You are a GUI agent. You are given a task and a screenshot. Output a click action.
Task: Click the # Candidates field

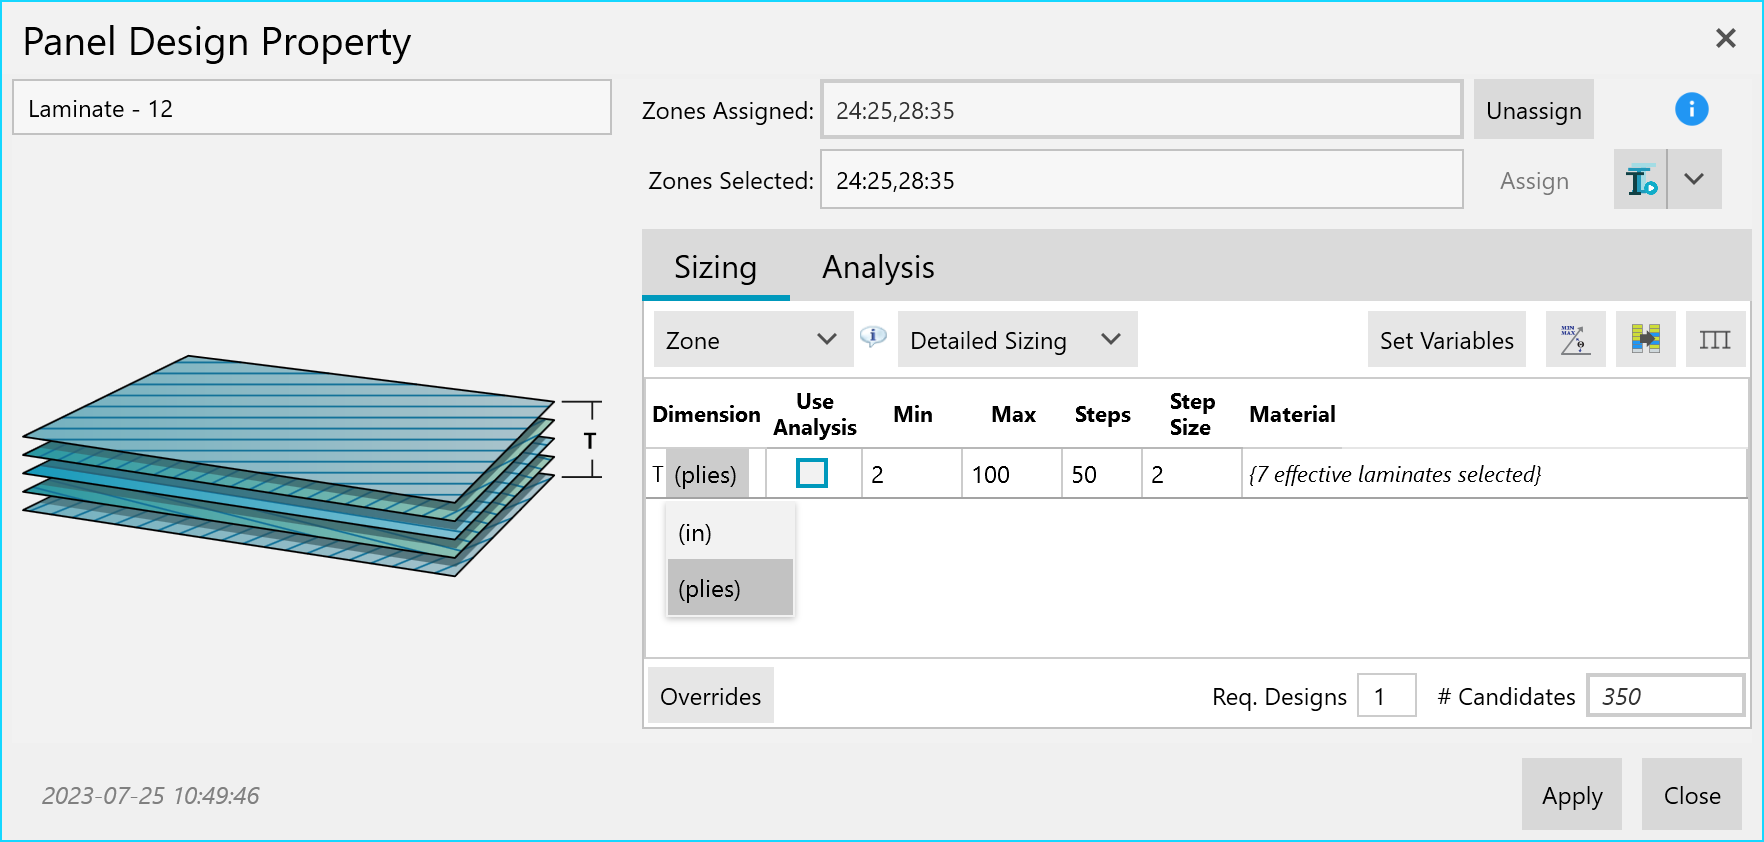pos(1665,696)
